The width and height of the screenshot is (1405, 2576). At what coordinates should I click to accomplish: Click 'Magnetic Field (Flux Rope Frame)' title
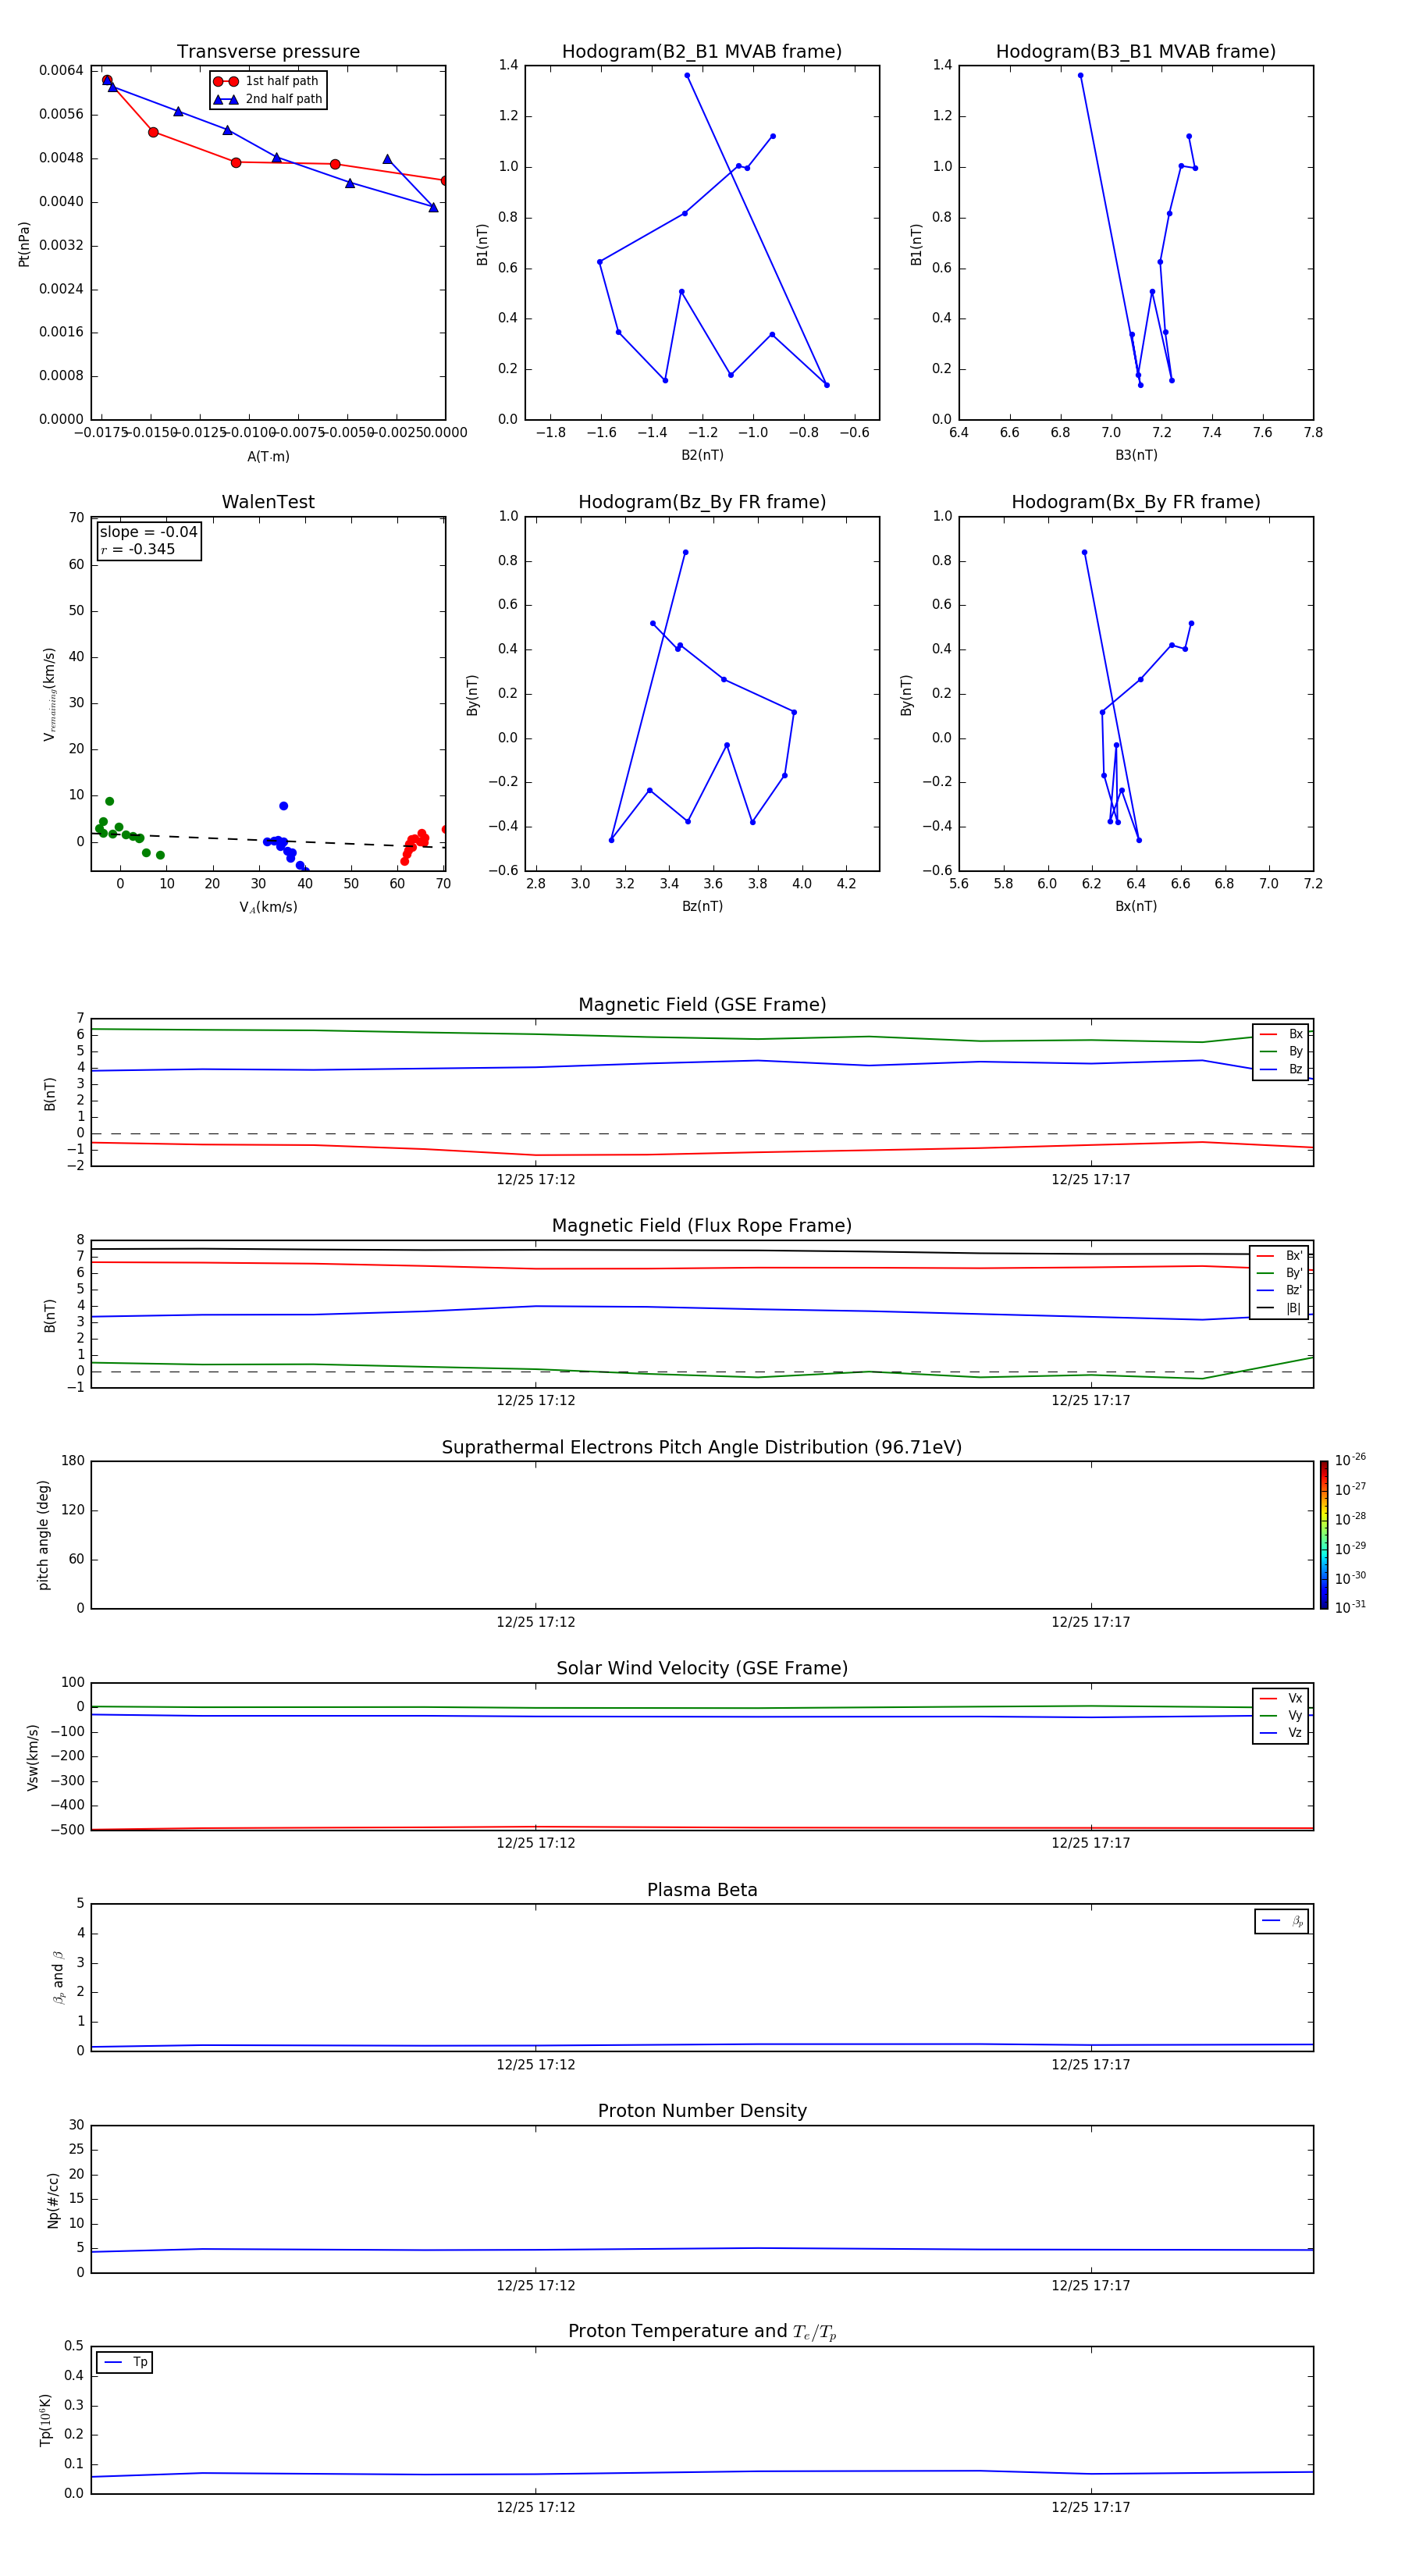(x=702, y=1226)
